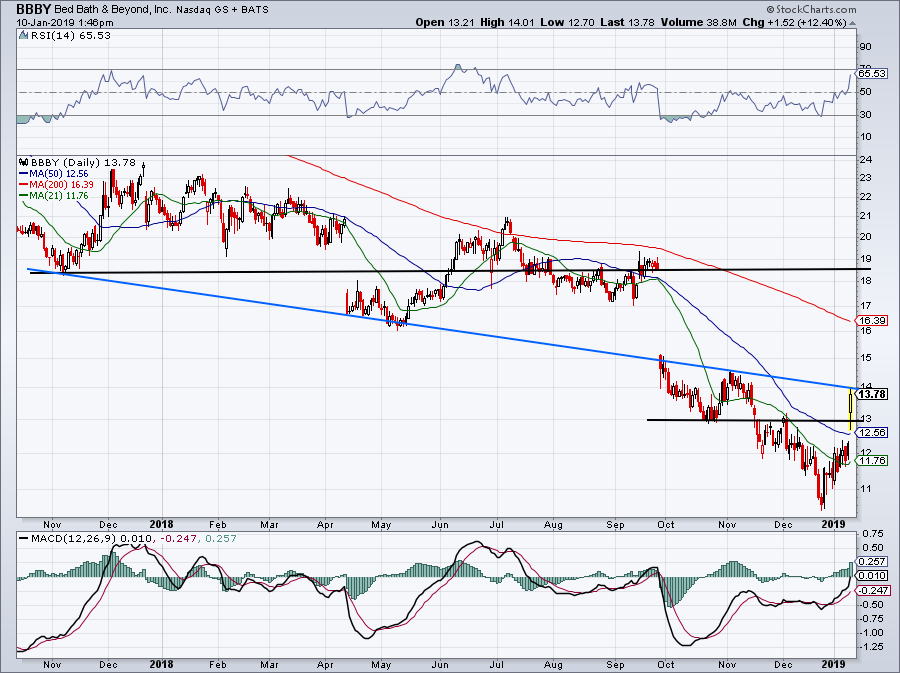Click the Chg +1.52 (+12.40%) value

point(794,22)
